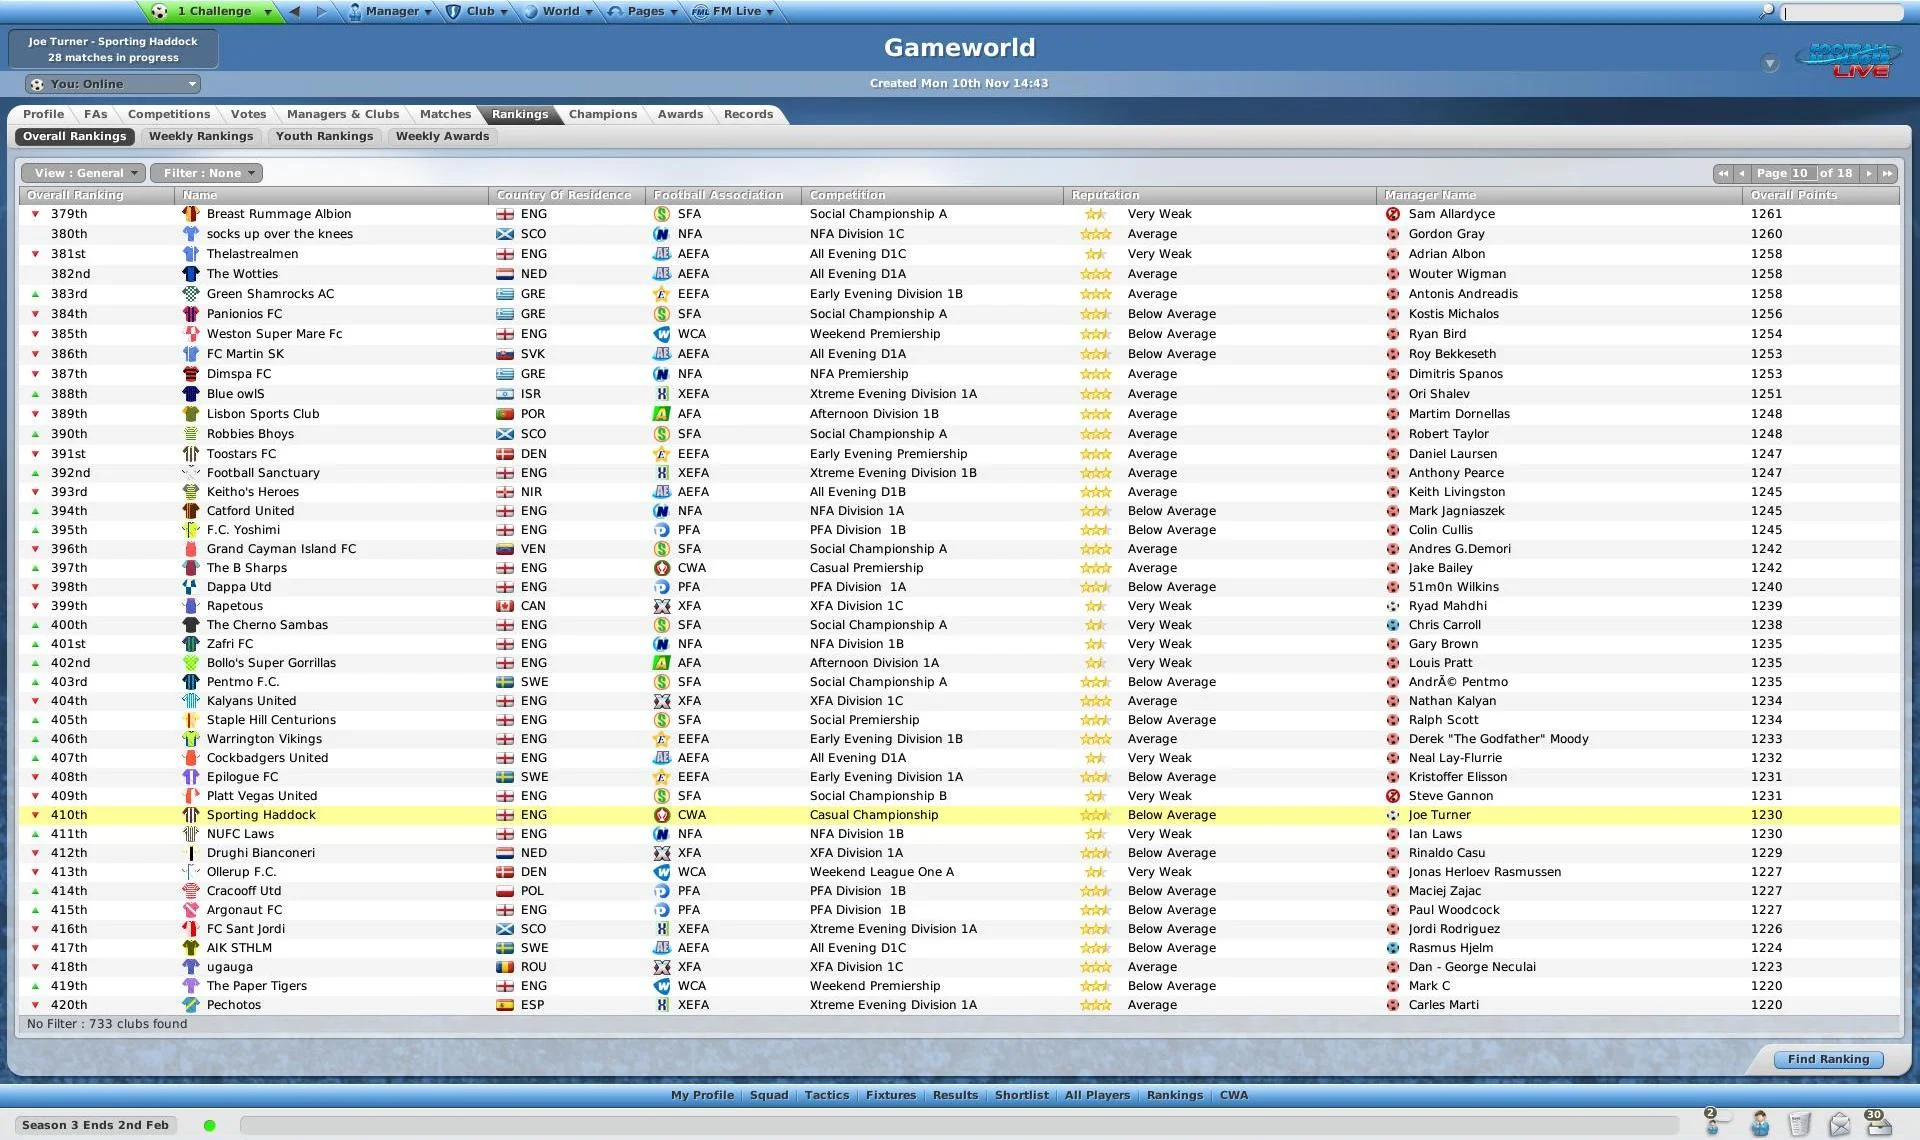Viewport: 1920px width, 1140px height.
Task: Click the news document icon in bottom bar
Action: pos(1800,1124)
